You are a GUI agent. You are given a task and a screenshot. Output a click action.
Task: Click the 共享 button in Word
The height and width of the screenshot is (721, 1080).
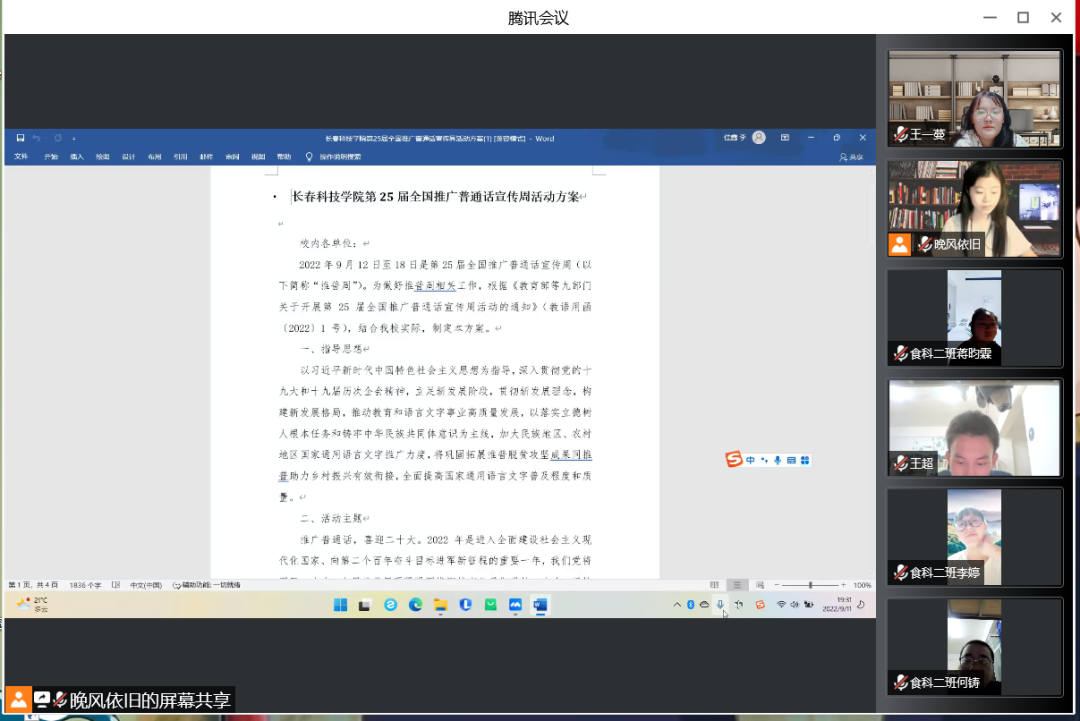click(x=851, y=157)
